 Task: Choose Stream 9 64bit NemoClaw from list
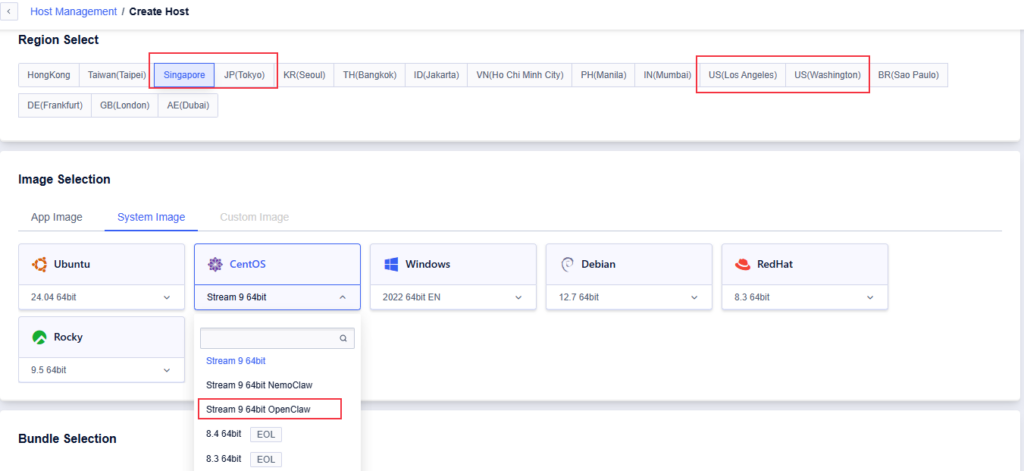tap(268, 385)
